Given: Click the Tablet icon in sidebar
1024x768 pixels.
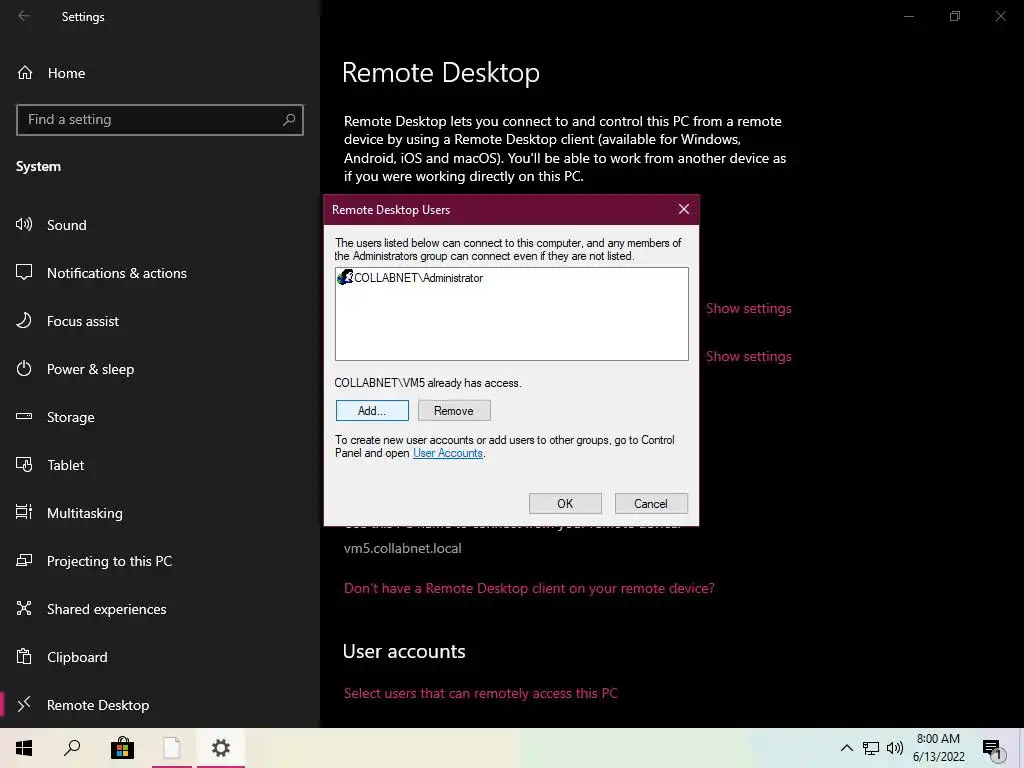Looking at the screenshot, I should tap(24, 464).
